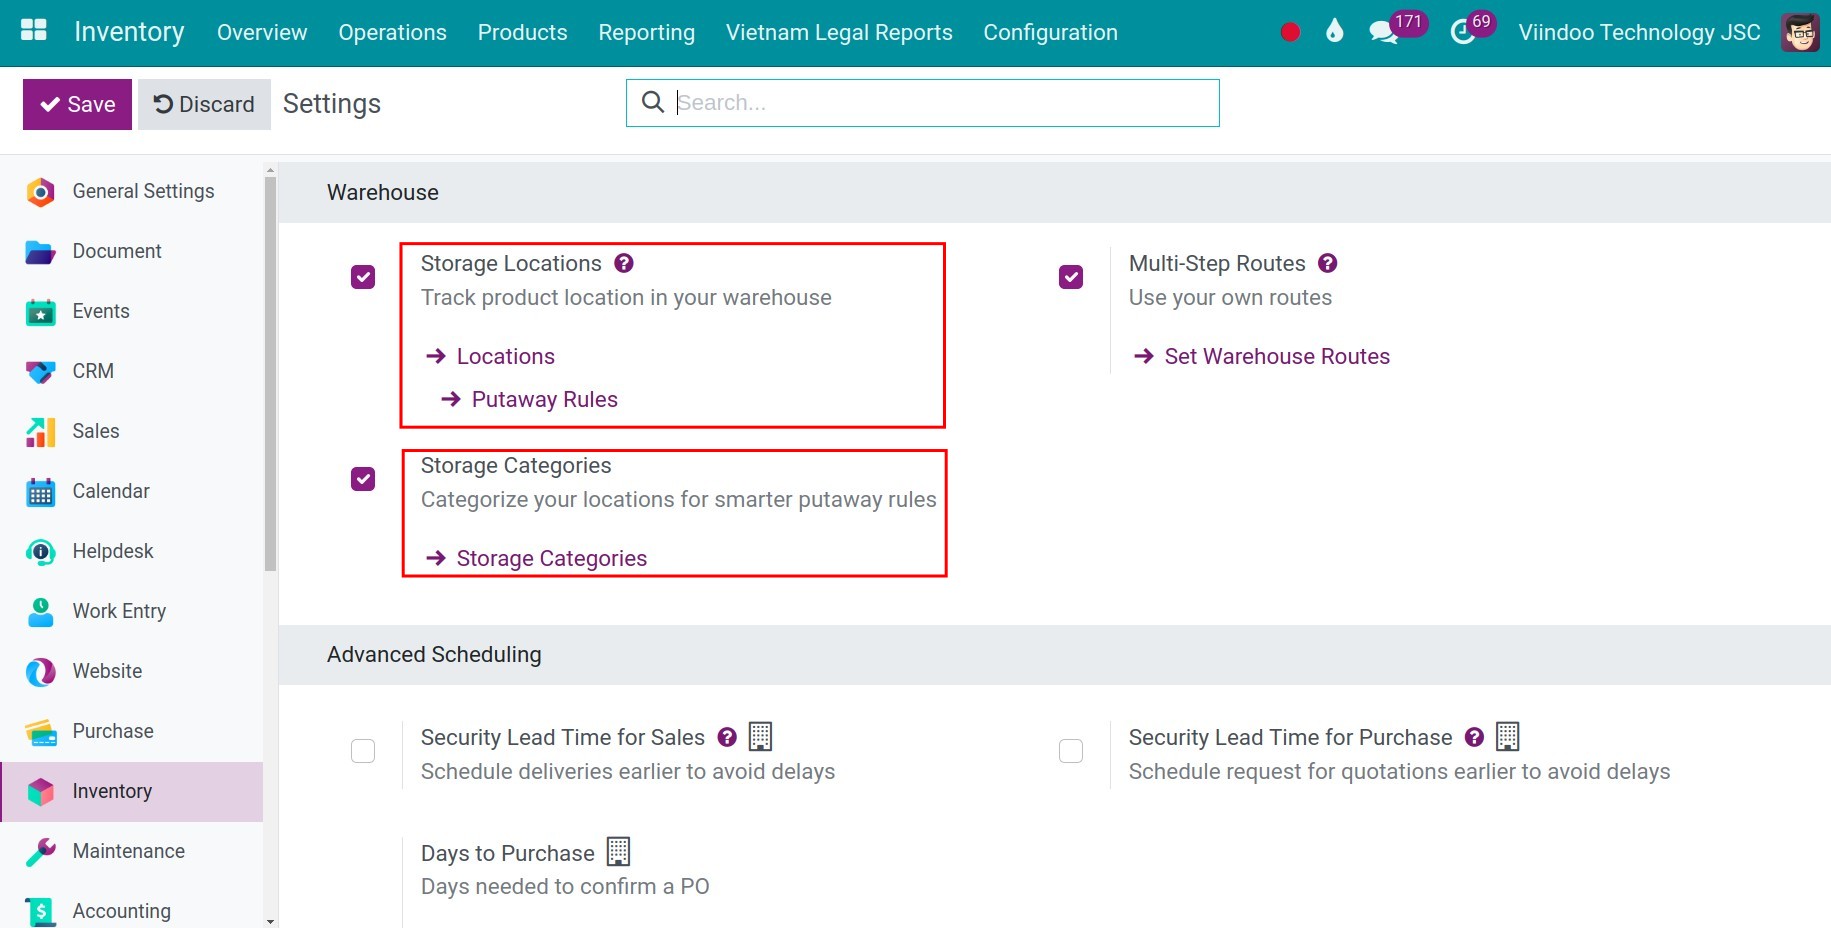The height and width of the screenshot is (928, 1831).
Task: Click company building icon beside Days to Purchase
Action: [619, 852]
